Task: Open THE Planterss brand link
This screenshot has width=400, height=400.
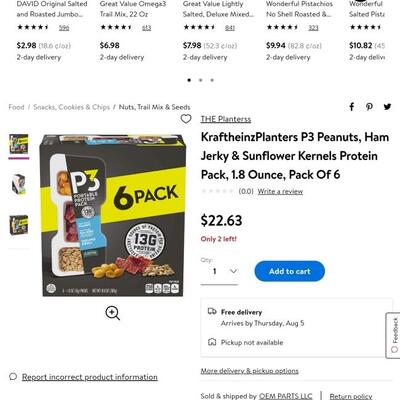Action: tap(226, 119)
